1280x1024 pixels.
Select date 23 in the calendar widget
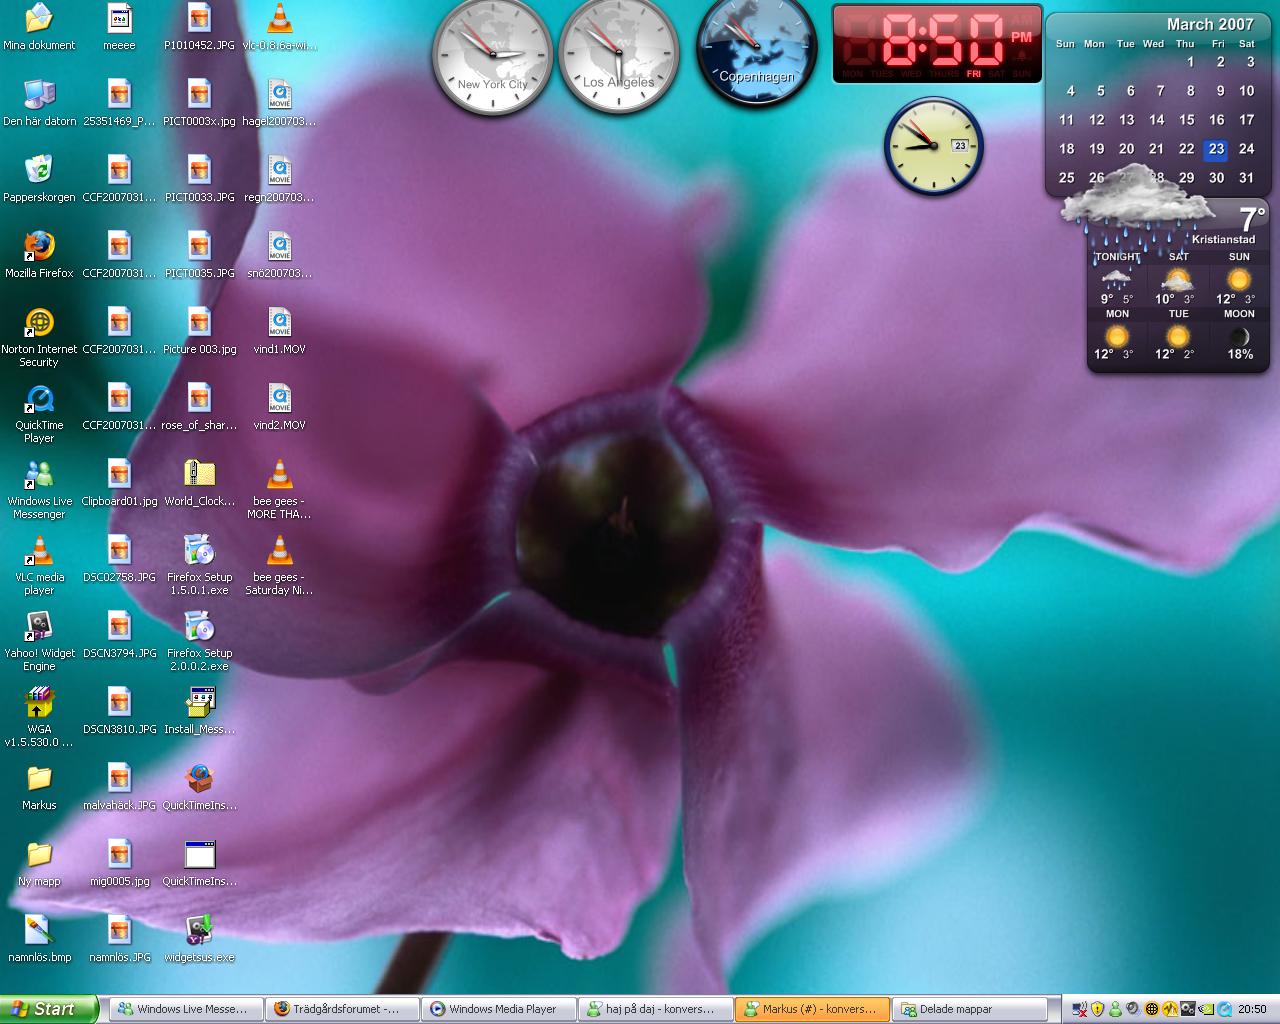1216,149
